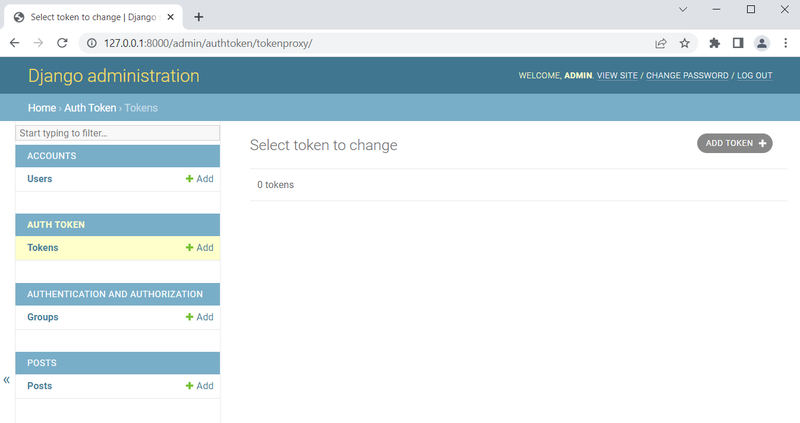Click the VIEW SITE link
Viewport: 800px width, 423px height.
[617, 76]
